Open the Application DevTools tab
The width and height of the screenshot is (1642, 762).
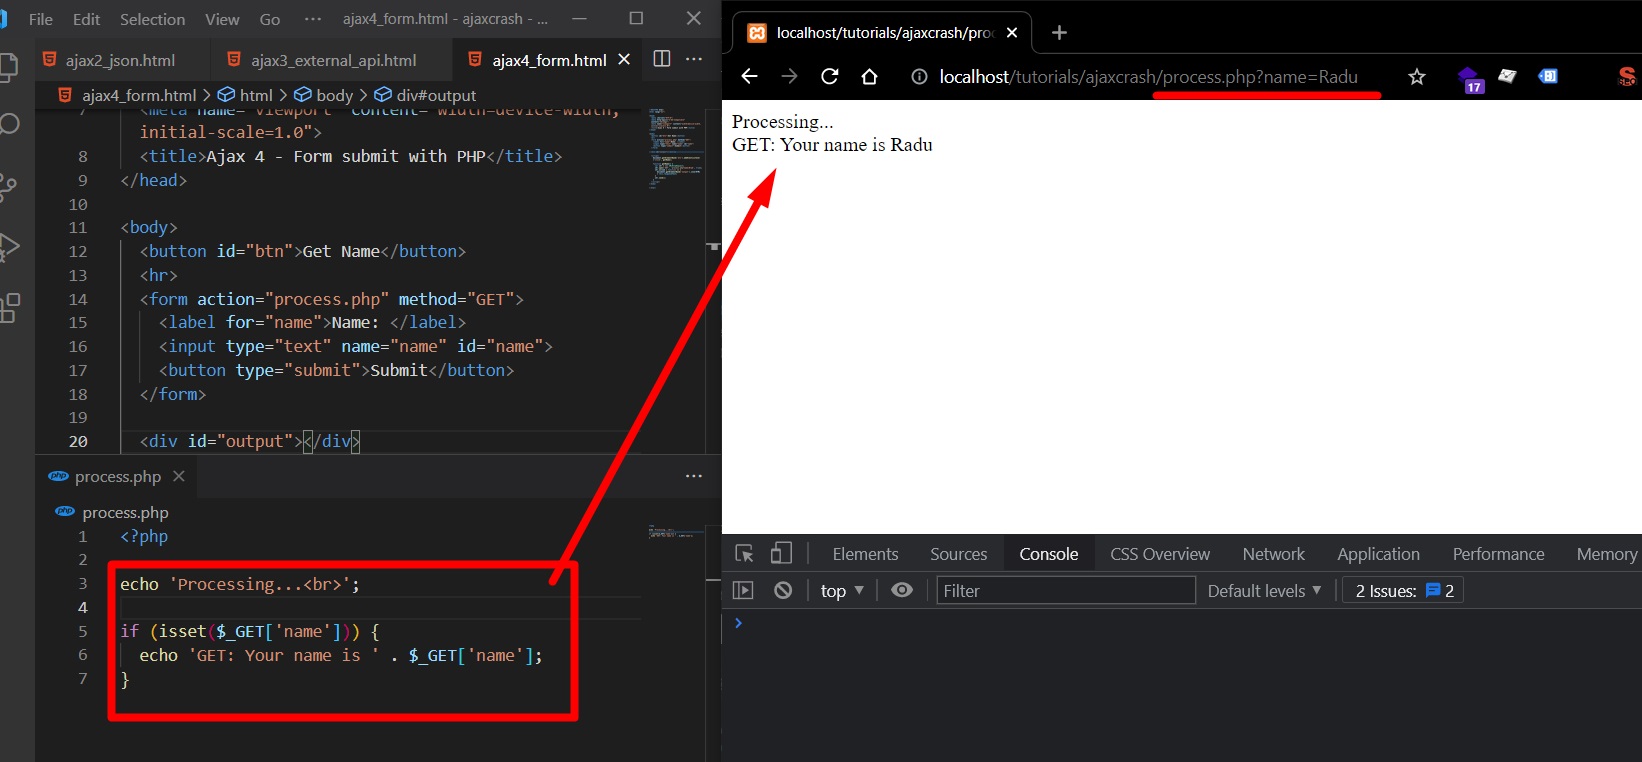1378,553
